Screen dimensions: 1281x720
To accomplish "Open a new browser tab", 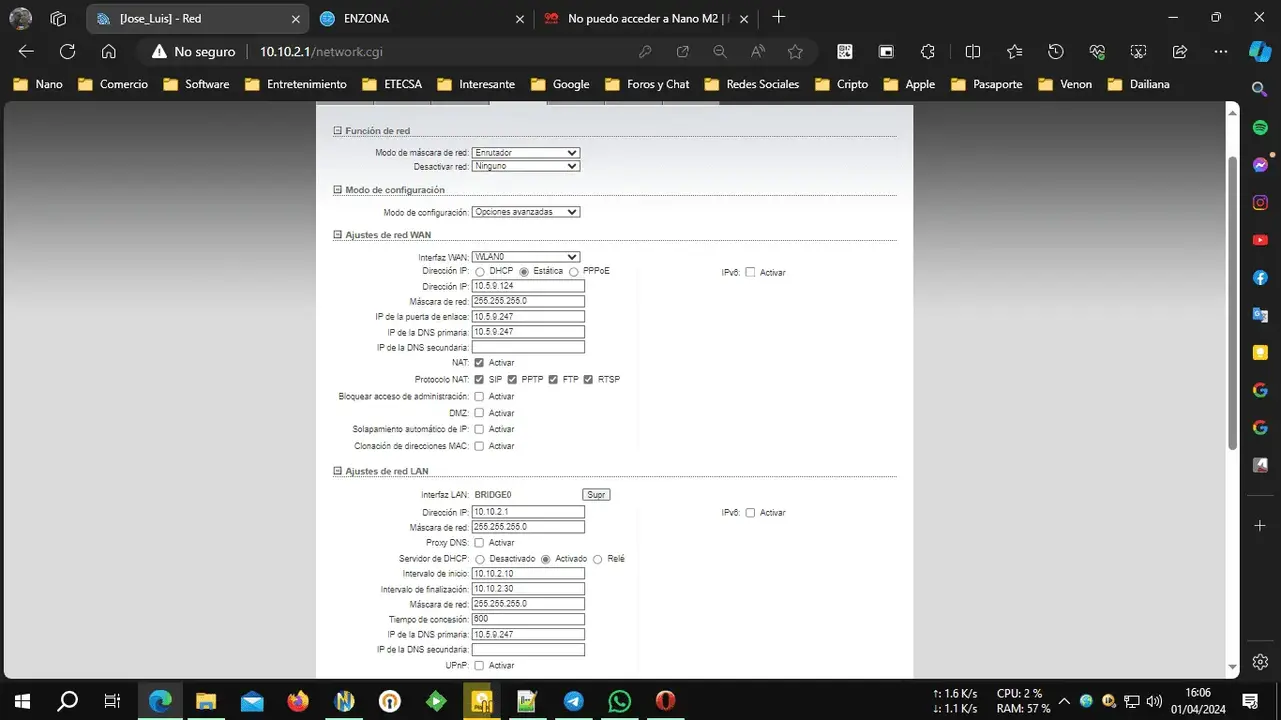I will pyautogui.click(x=779, y=17).
